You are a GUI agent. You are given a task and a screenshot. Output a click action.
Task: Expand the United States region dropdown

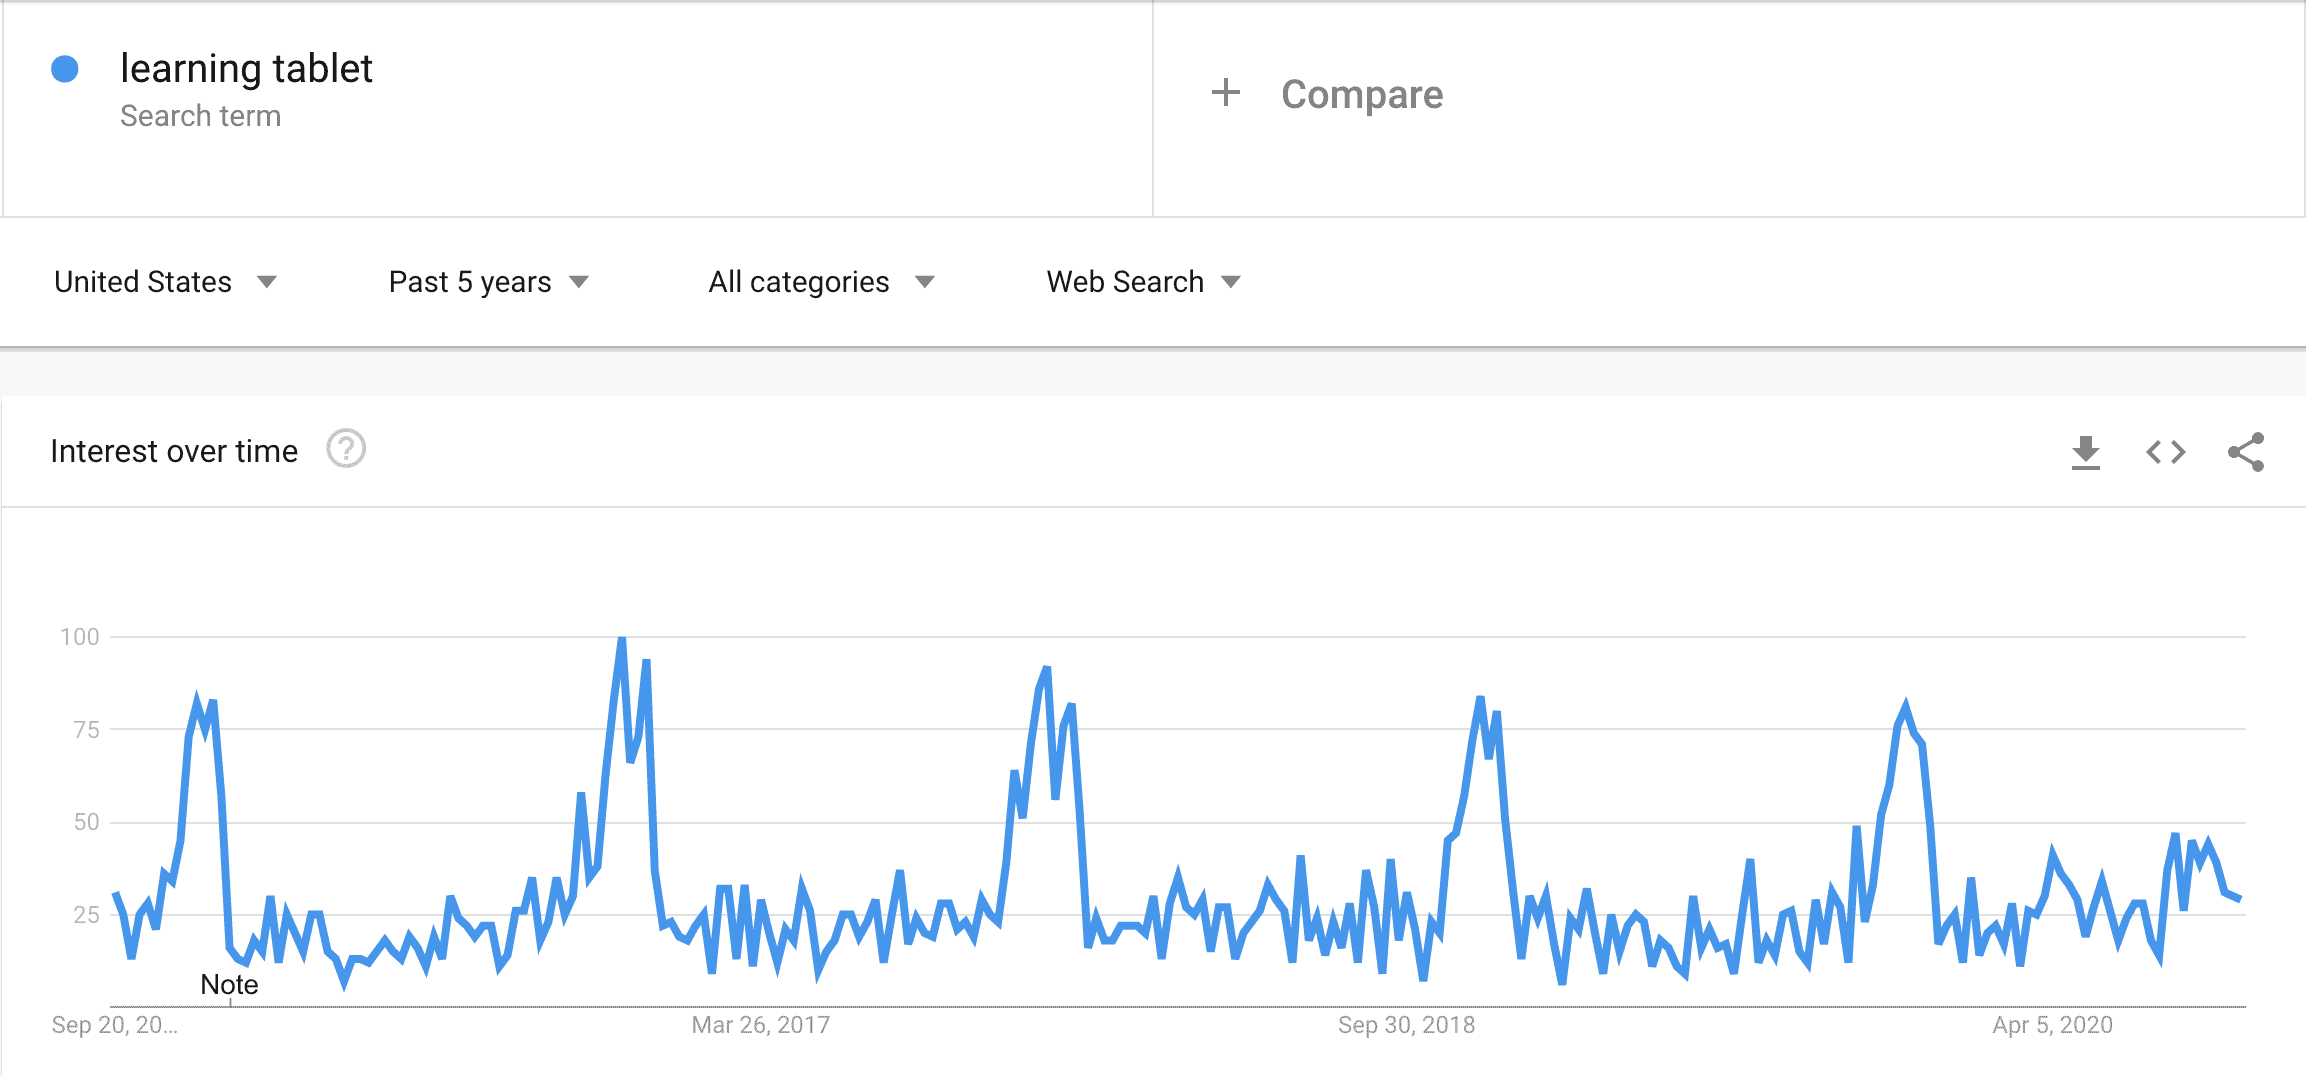pyautogui.click(x=165, y=282)
